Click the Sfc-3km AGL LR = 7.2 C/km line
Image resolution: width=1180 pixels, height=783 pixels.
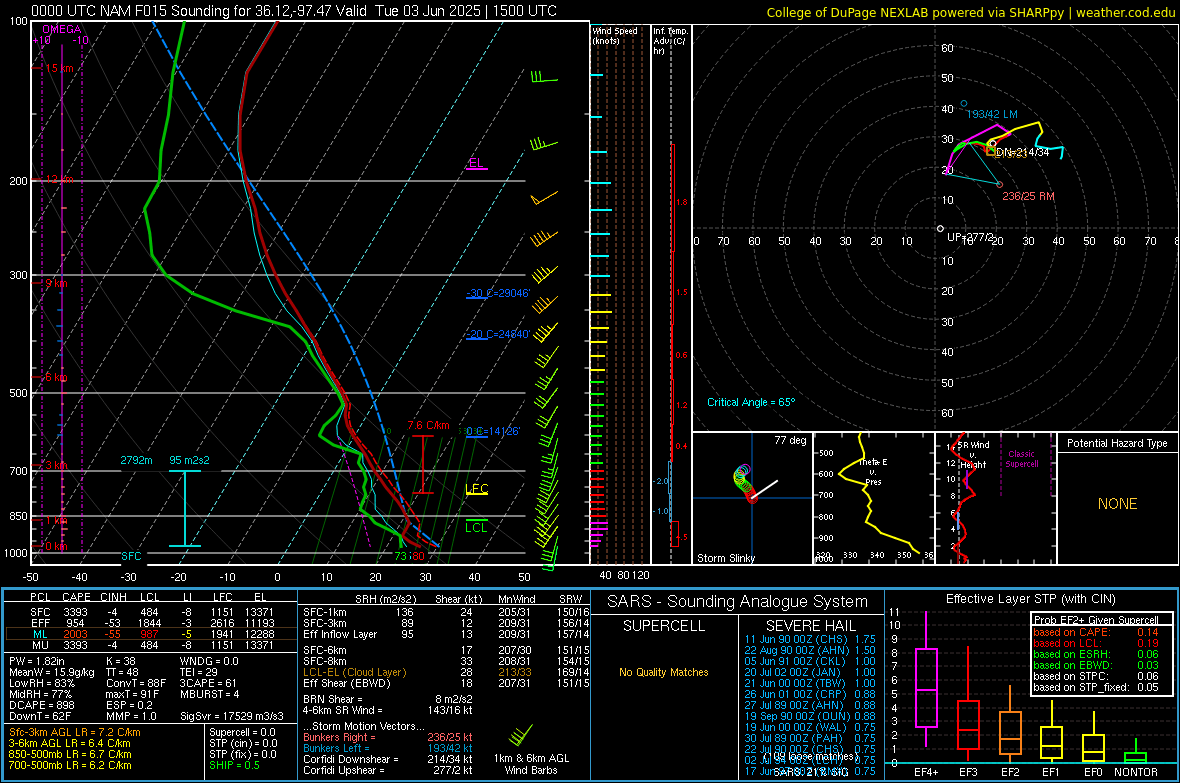75,732
